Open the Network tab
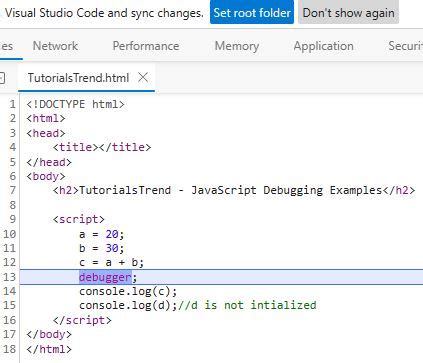 pos(55,46)
